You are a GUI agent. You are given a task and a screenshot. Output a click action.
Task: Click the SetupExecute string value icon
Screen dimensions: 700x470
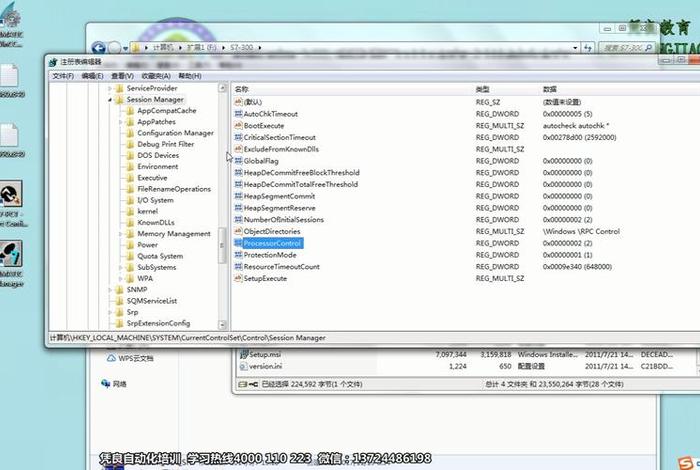tap(238, 279)
